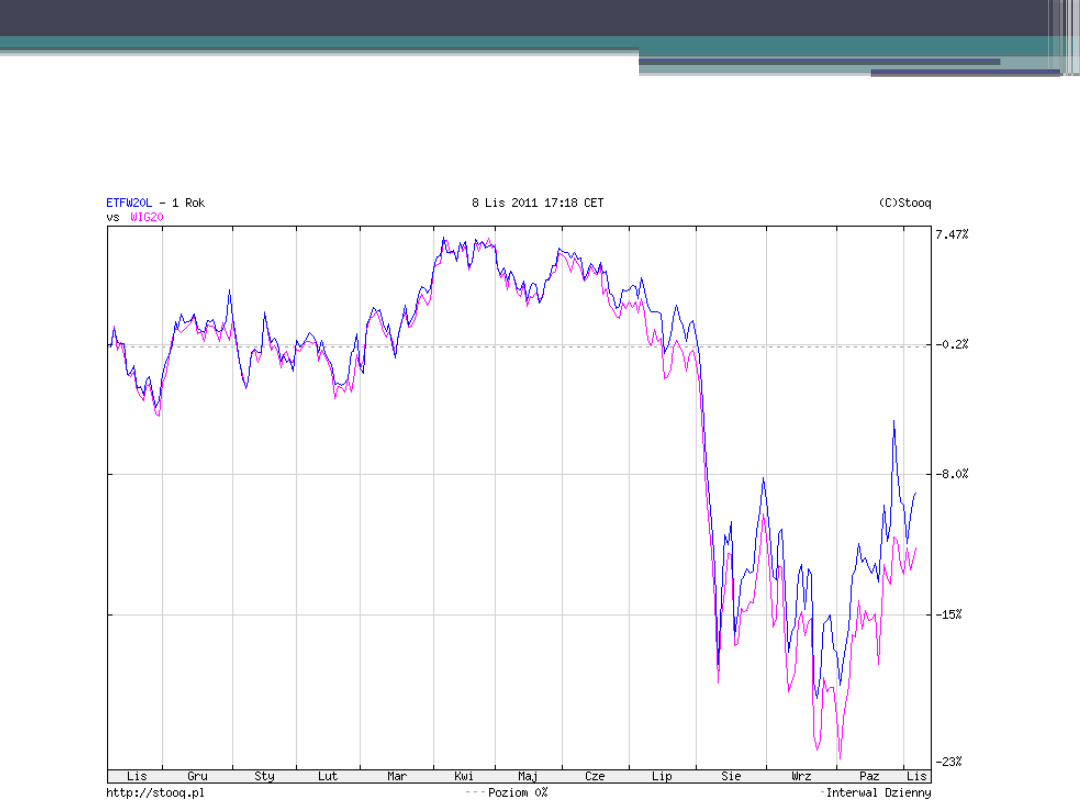The height and width of the screenshot is (810, 1080).
Task: Select the pink WIG20 legend label
Action: coord(147,216)
